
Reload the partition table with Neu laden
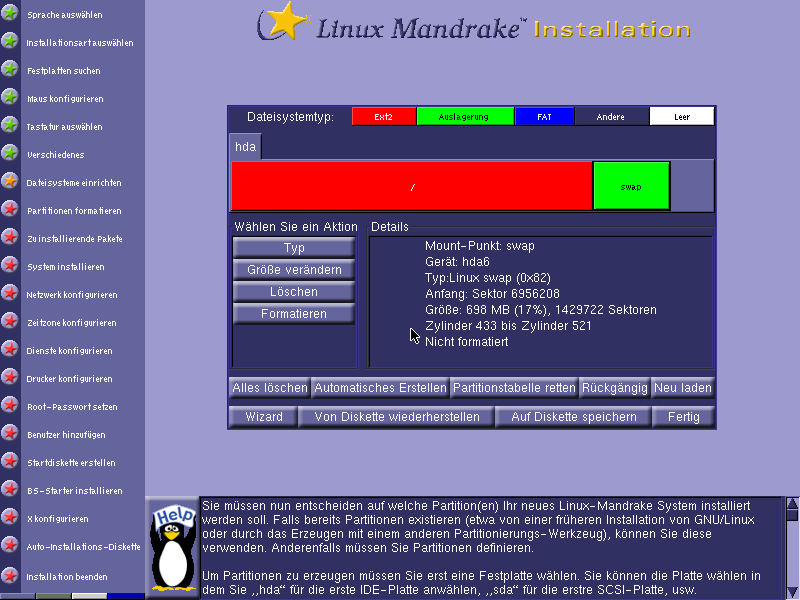click(x=683, y=388)
